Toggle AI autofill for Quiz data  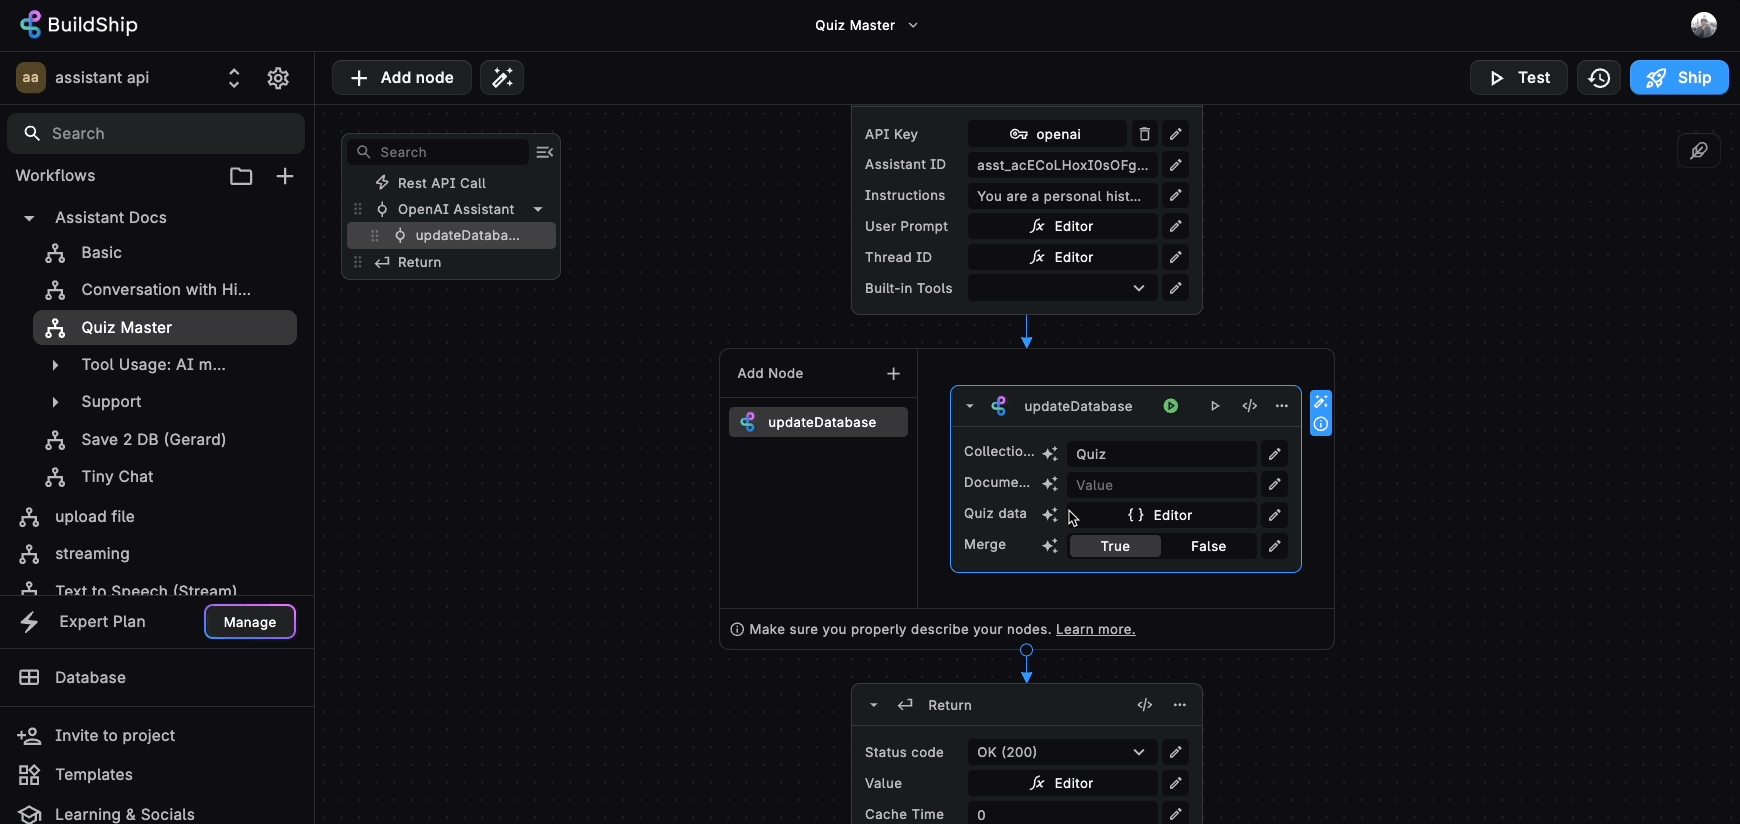coord(1050,515)
